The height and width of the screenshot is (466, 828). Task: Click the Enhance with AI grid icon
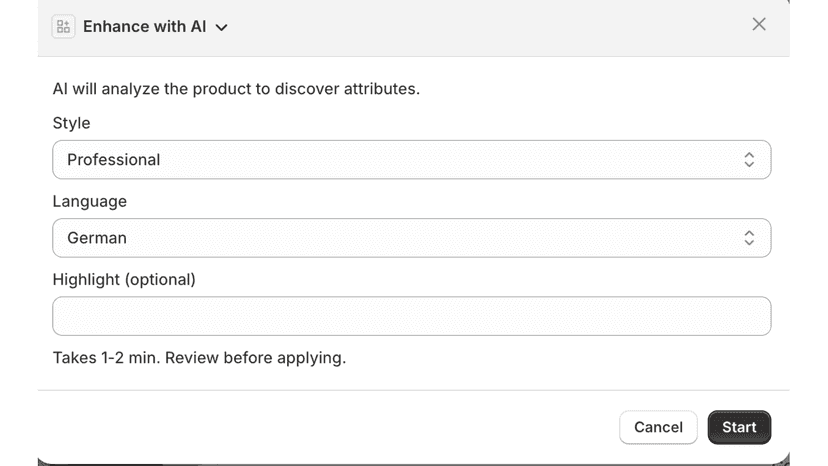(x=63, y=26)
